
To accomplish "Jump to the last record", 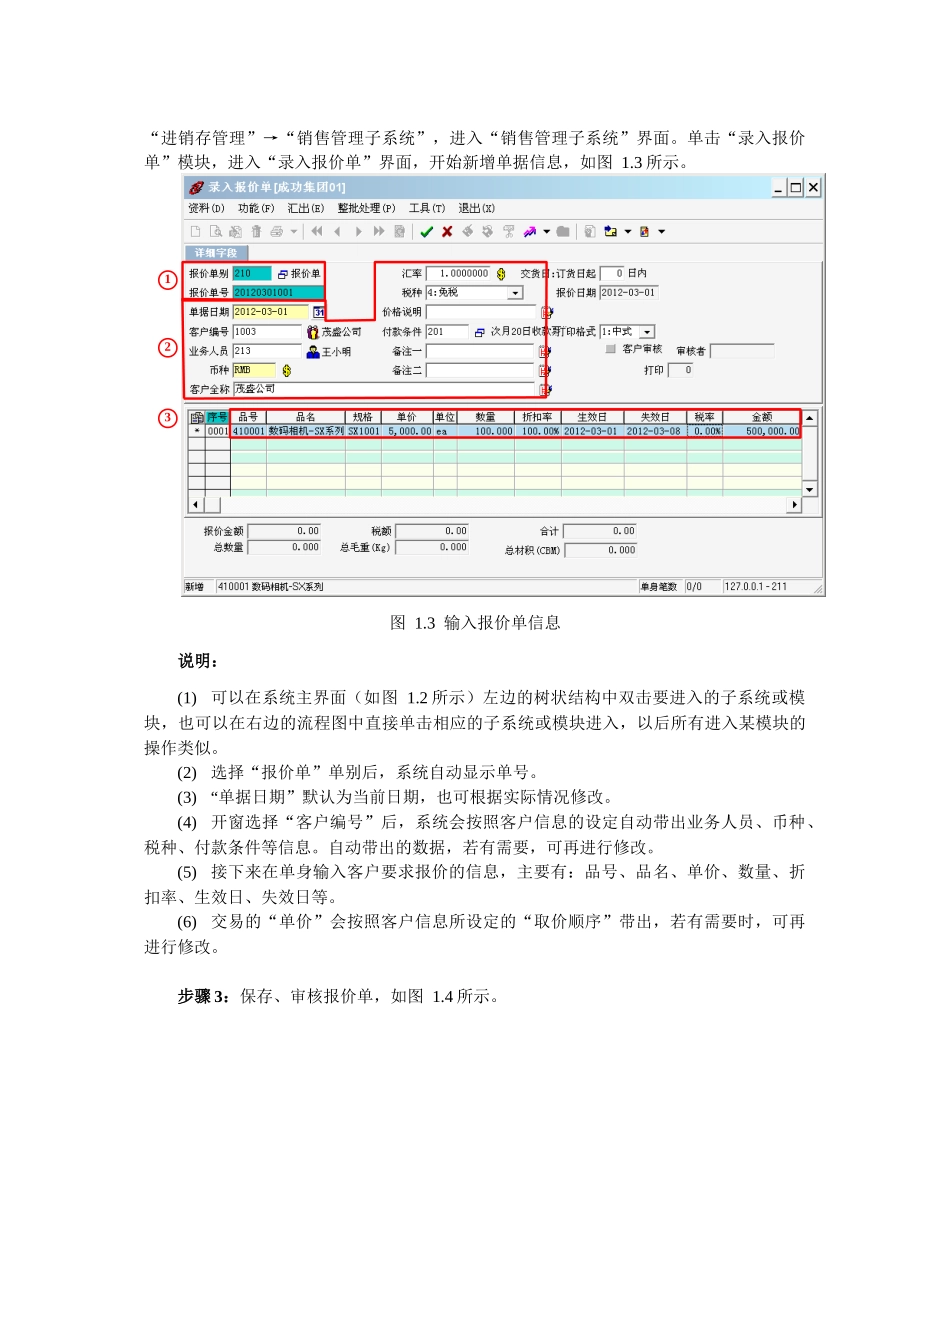I will 378,231.
